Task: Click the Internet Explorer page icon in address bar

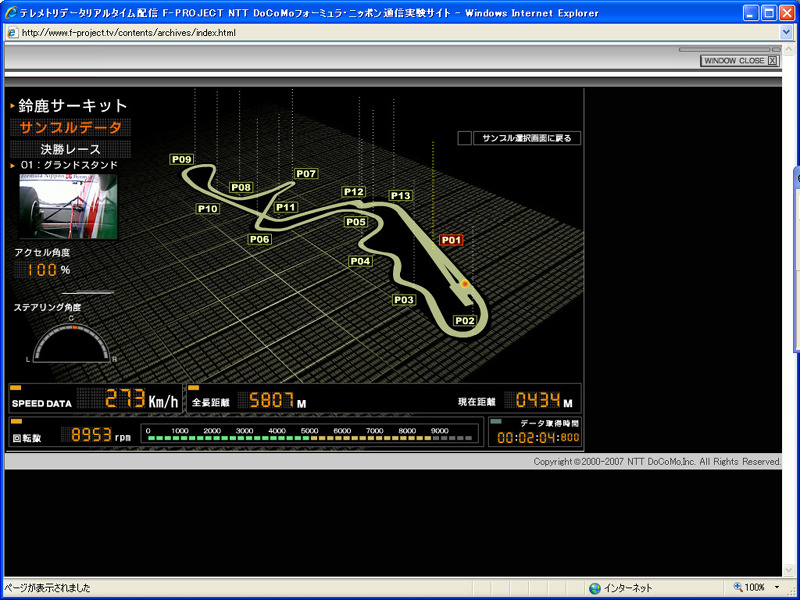Action: (x=12, y=33)
